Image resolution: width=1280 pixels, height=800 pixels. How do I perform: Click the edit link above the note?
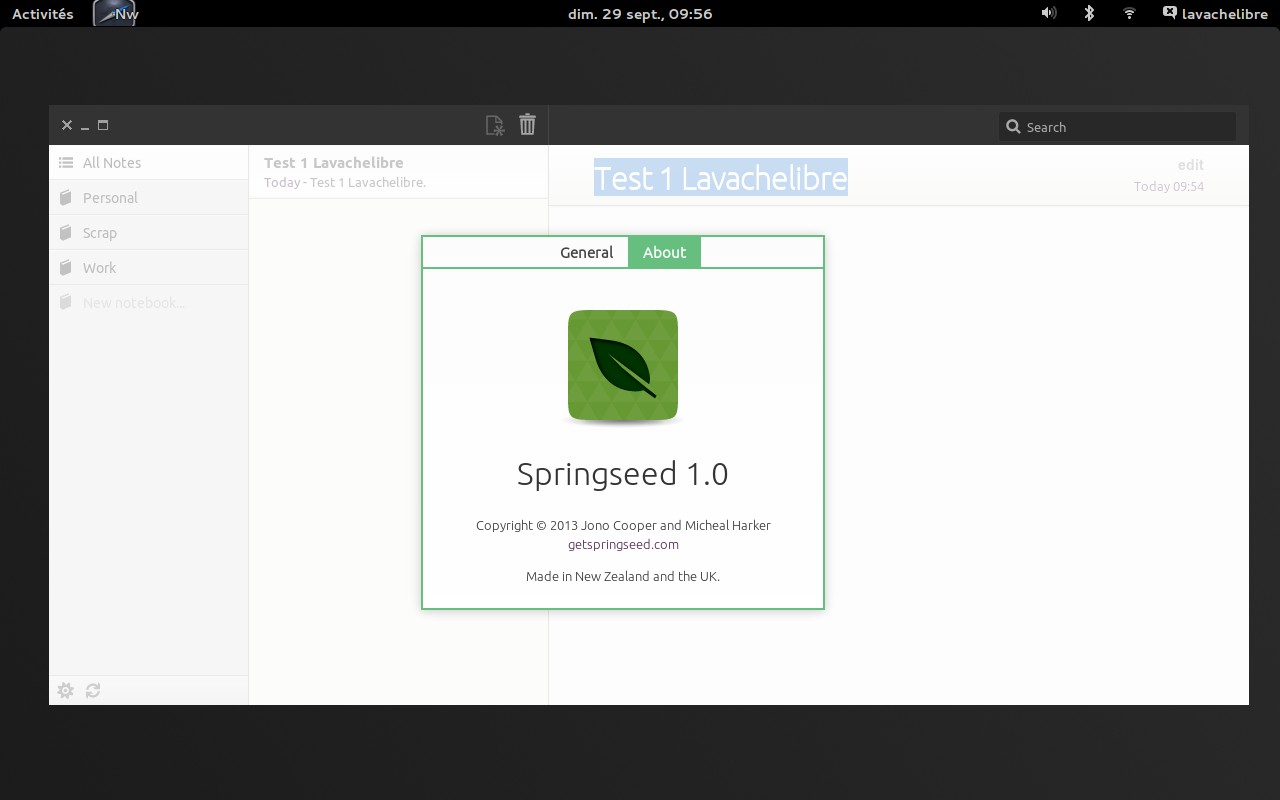[1190, 164]
